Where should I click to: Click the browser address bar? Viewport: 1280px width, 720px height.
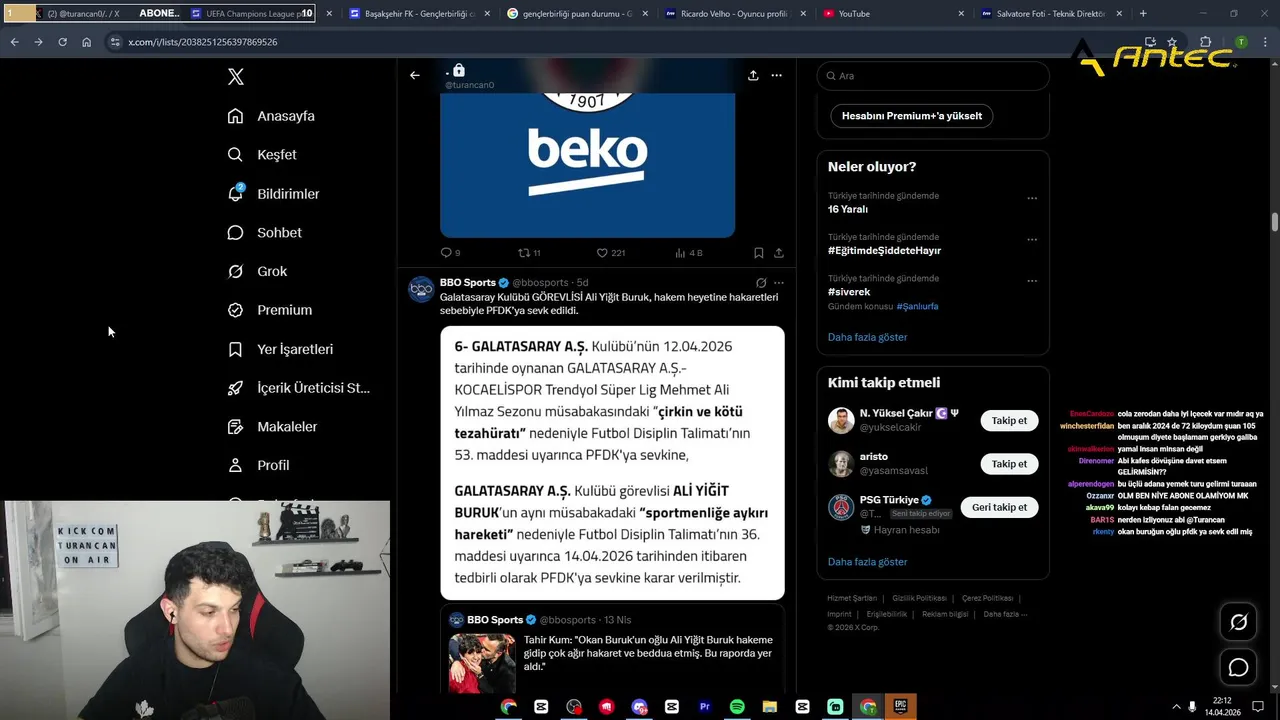[620, 42]
